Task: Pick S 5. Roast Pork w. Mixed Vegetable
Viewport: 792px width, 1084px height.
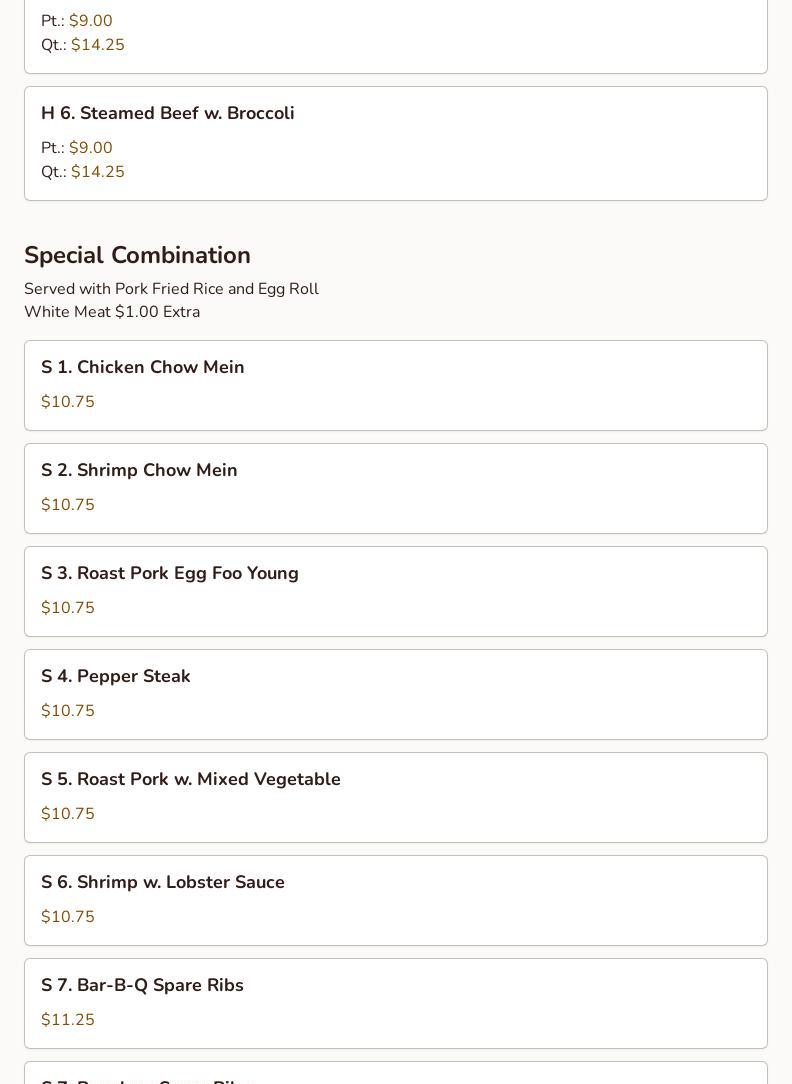Action: pos(191,780)
